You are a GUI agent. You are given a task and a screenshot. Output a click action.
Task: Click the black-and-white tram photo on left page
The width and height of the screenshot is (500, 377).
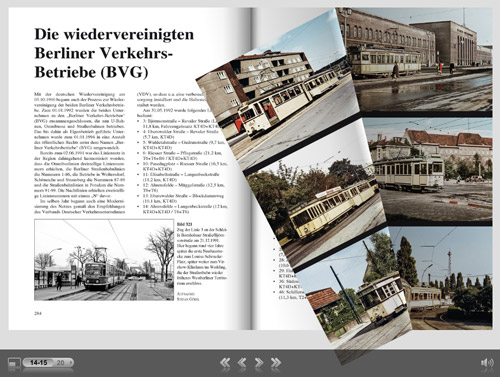click(104, 260)
